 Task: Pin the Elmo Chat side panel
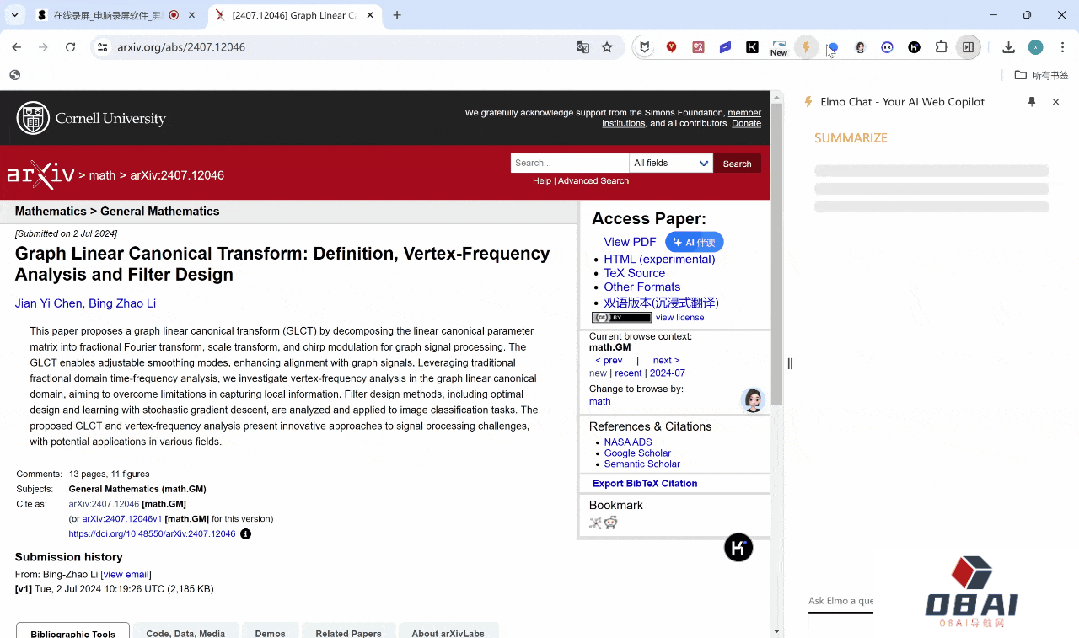click(1031, 102)
